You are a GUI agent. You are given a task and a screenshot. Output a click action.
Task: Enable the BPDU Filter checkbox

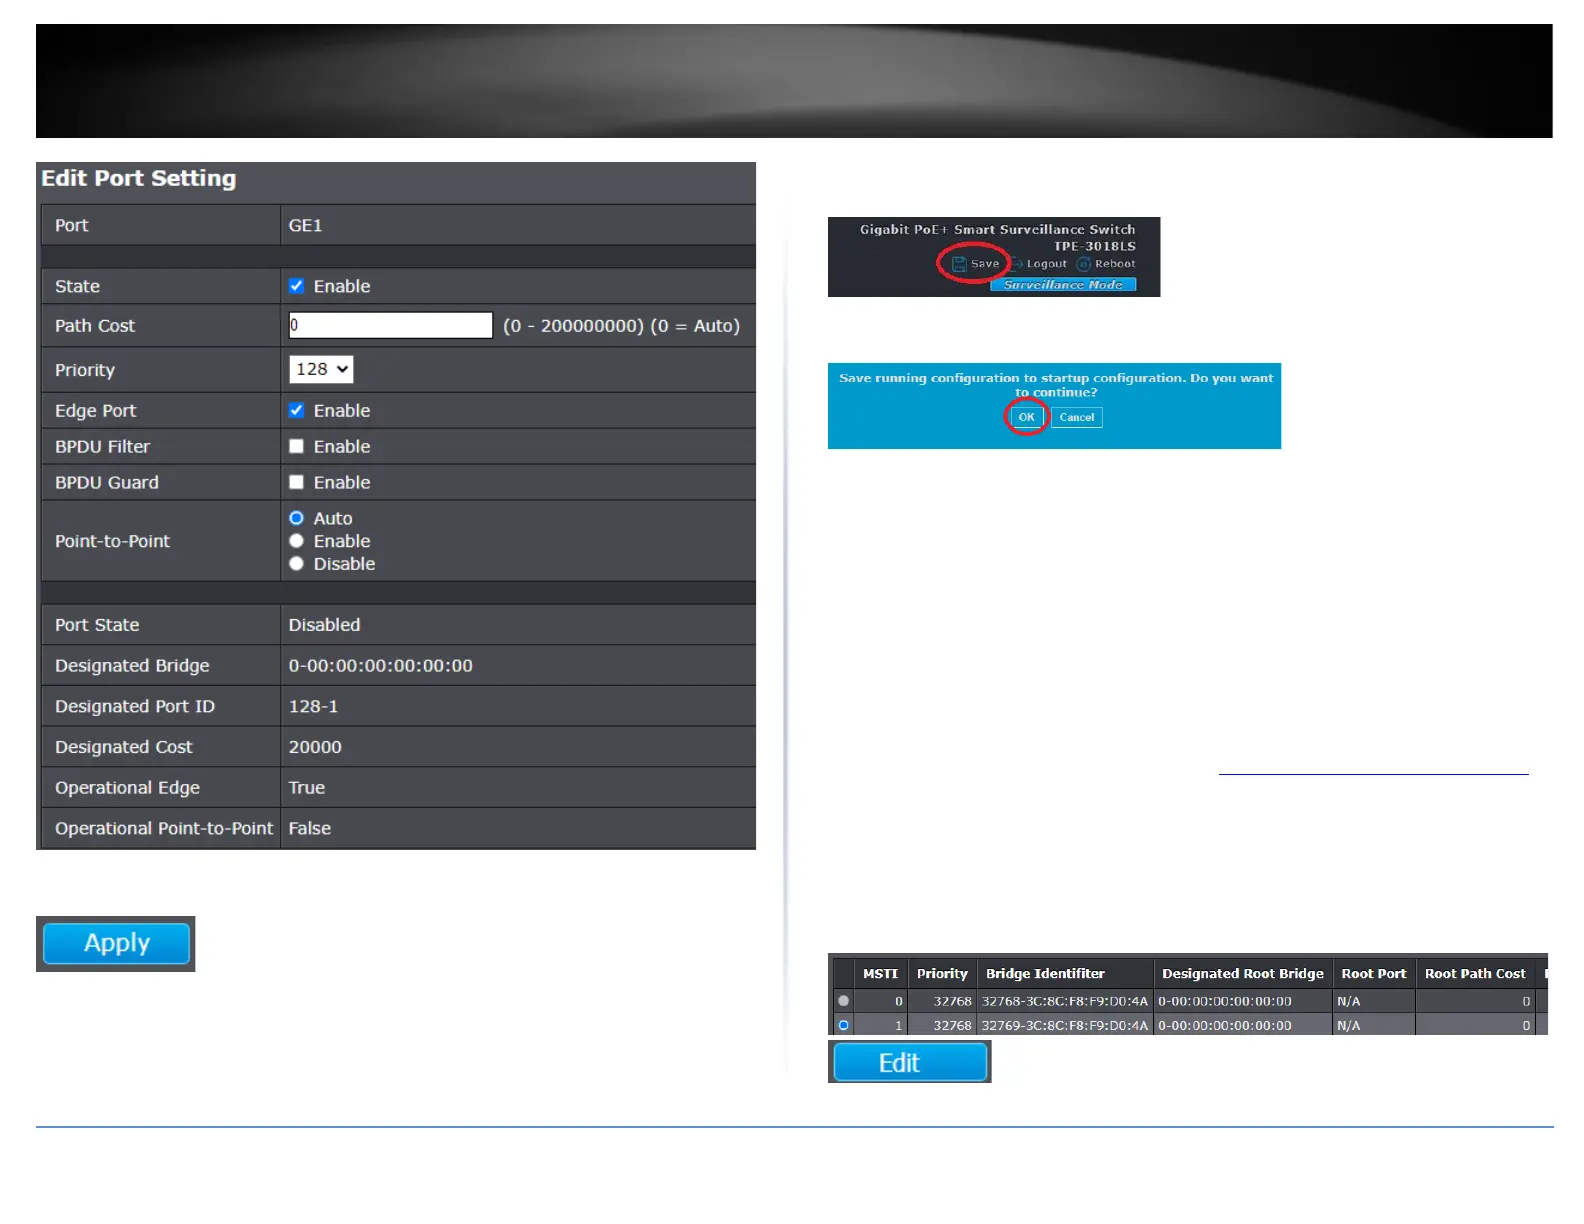coord(296,446)
